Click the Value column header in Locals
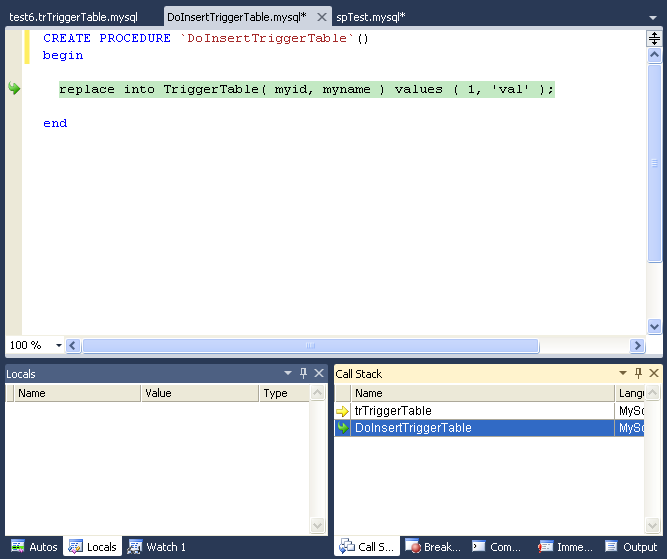This screenshot has width=667, height=559. click(x=159, y=394)
